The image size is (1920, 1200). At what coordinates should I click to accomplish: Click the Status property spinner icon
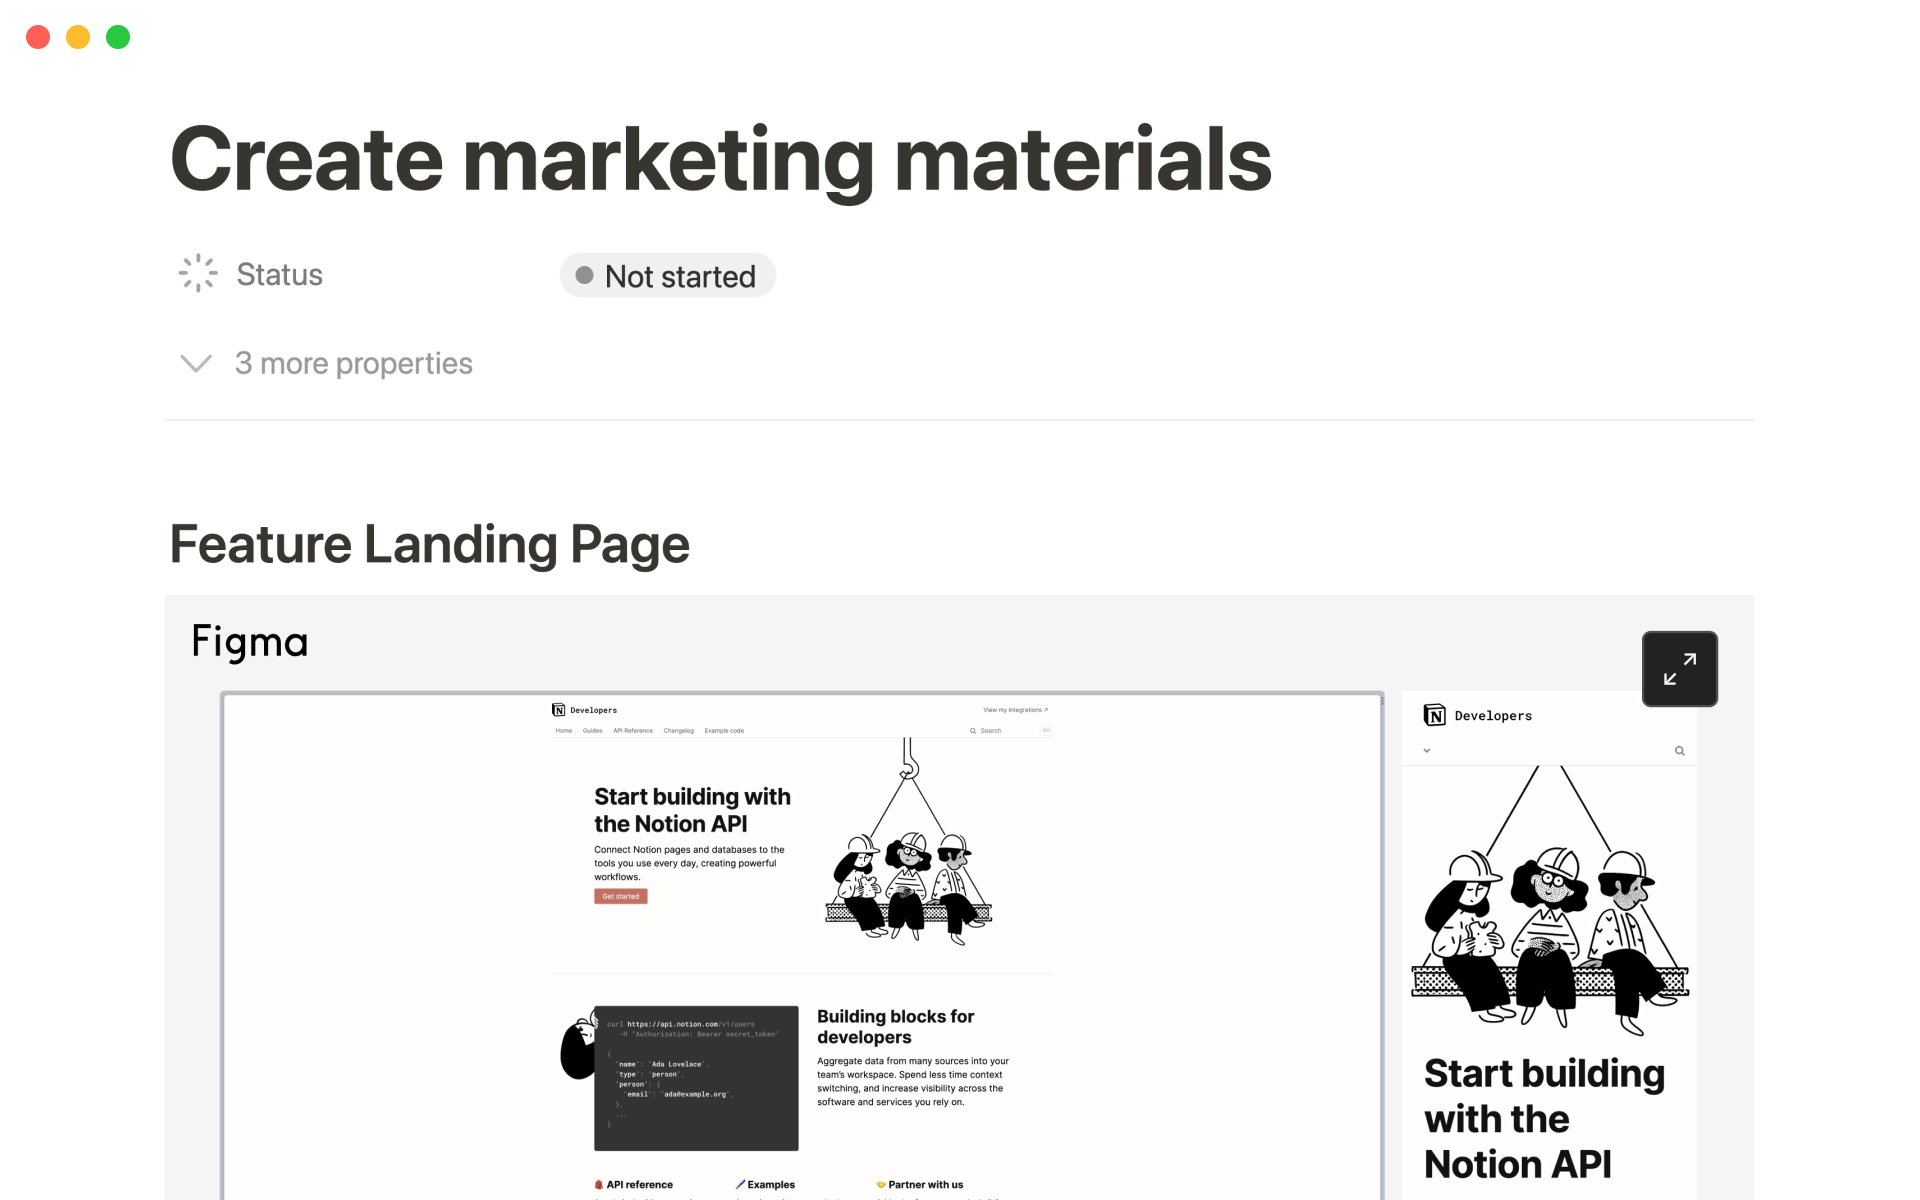[x=198, y=273]
